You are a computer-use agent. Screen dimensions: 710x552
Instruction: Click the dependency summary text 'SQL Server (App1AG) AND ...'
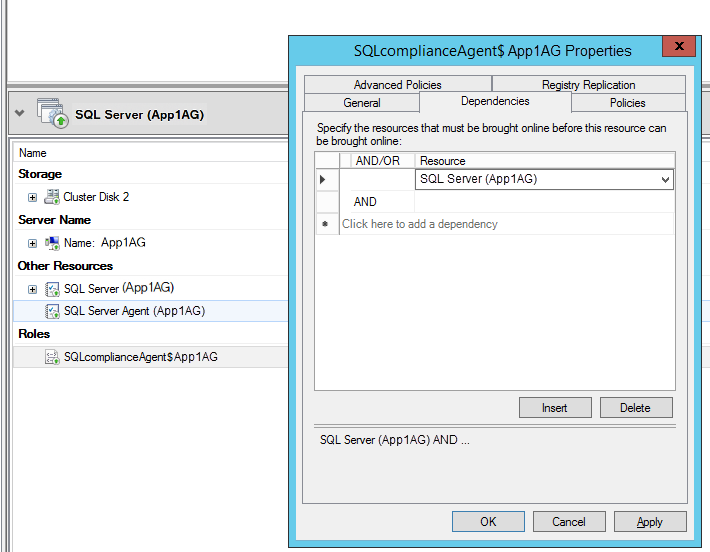[x=395, y=440]
